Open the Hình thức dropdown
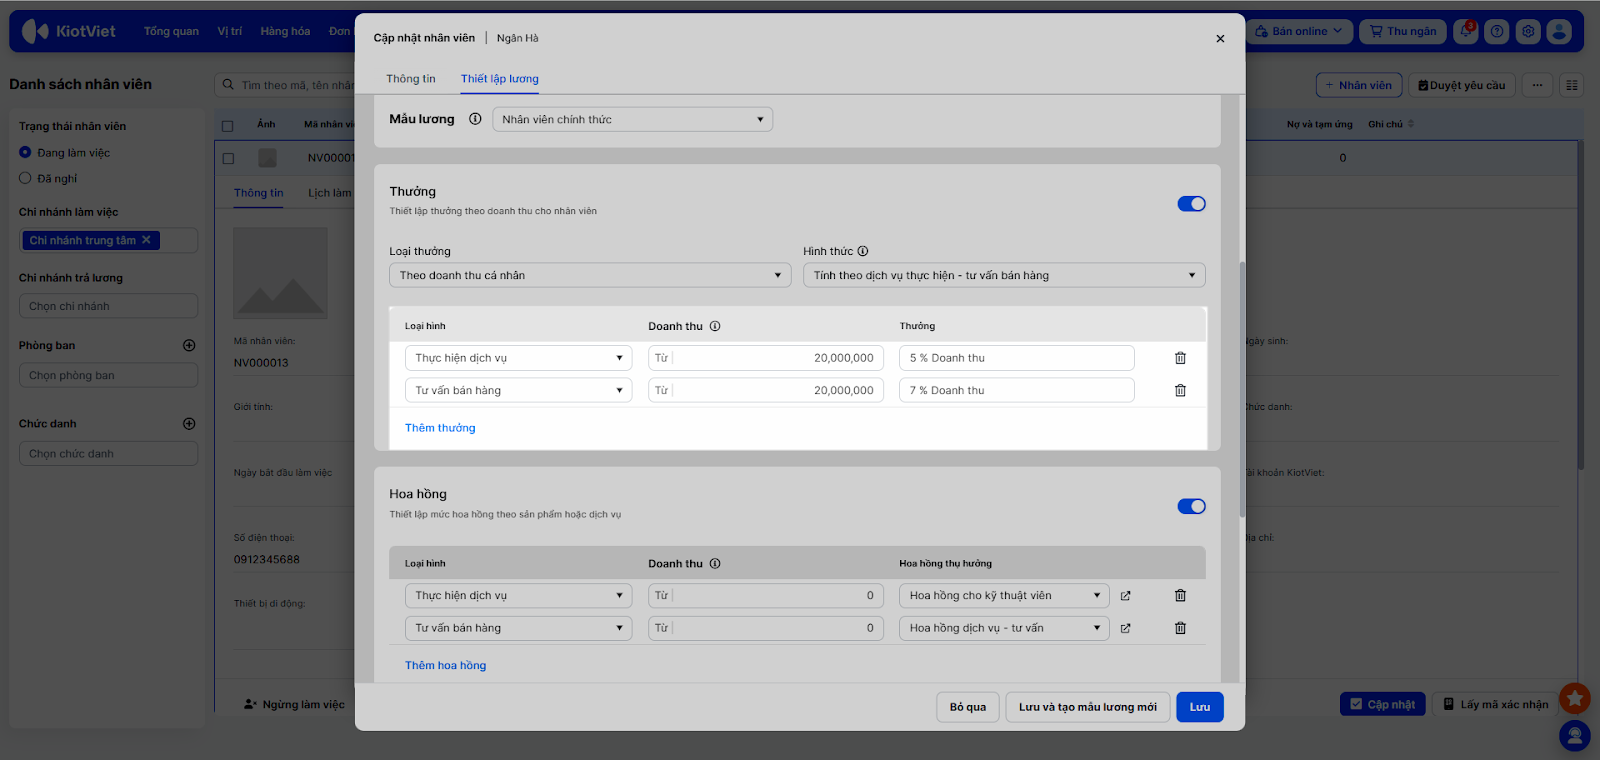 pos(1003,276)
